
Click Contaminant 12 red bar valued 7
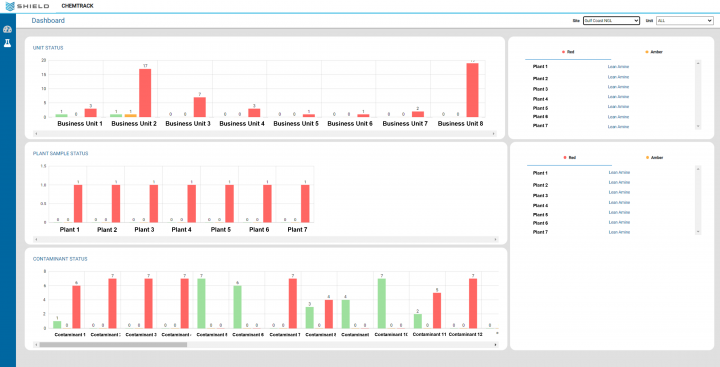point(473,303)
